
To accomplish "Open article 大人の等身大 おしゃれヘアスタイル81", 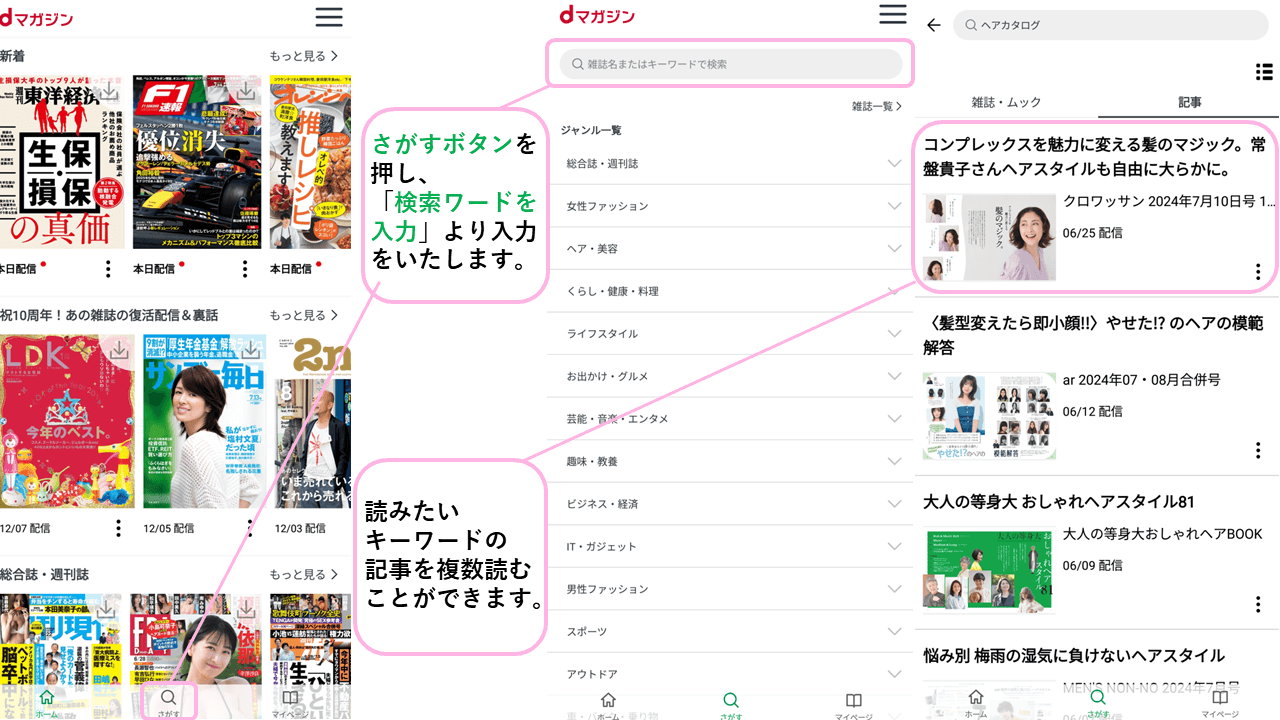I will pos(1059,501).
